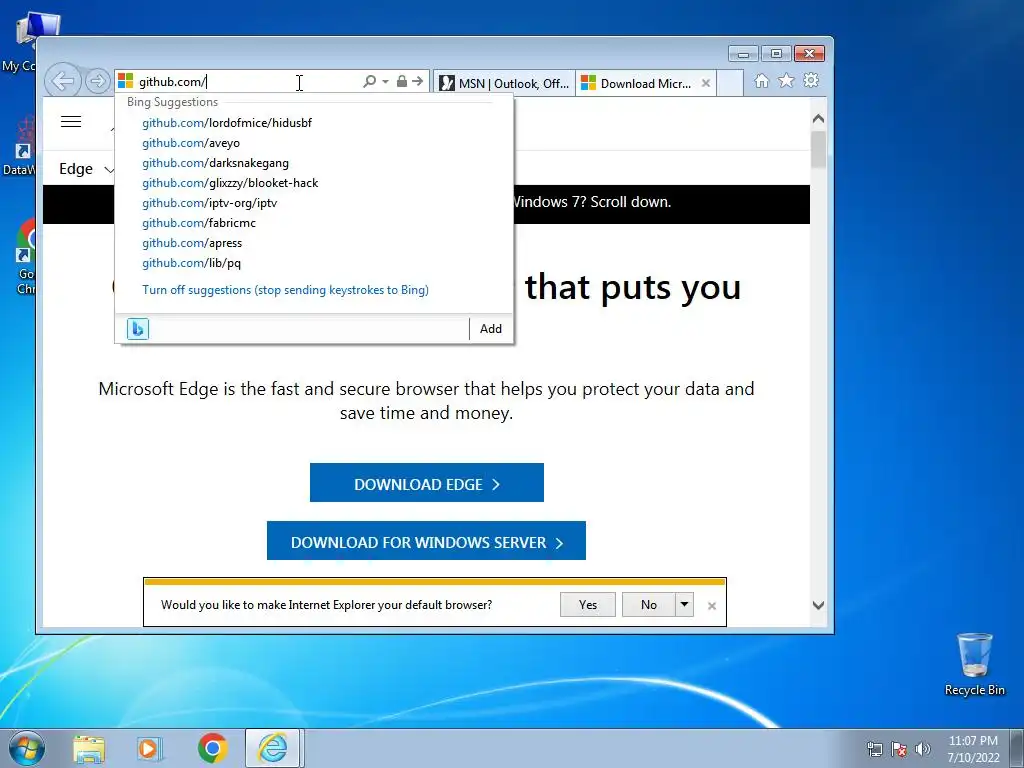
Task: Click network status tray icon
Action: [x=874, y=749]
